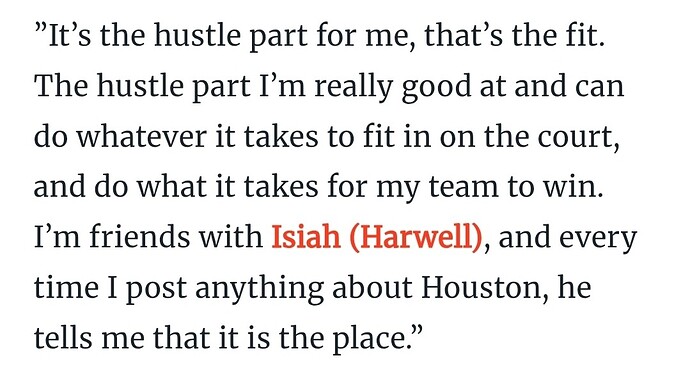Click the word "fit." ending first line
The height and width of the screenshot is (383, 690).
pos(585,36)
